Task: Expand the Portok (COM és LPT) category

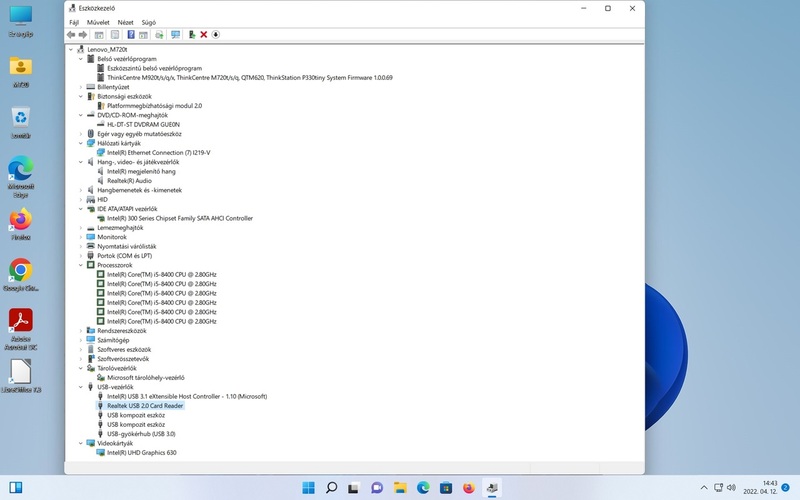Action: tap(81, 256)
